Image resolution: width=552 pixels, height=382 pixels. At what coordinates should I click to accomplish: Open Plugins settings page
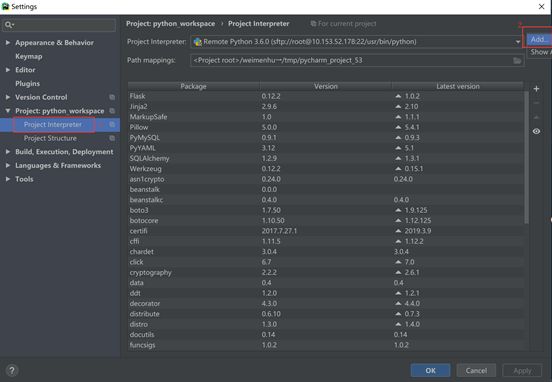pyautogui.click(x=27, y=83)
